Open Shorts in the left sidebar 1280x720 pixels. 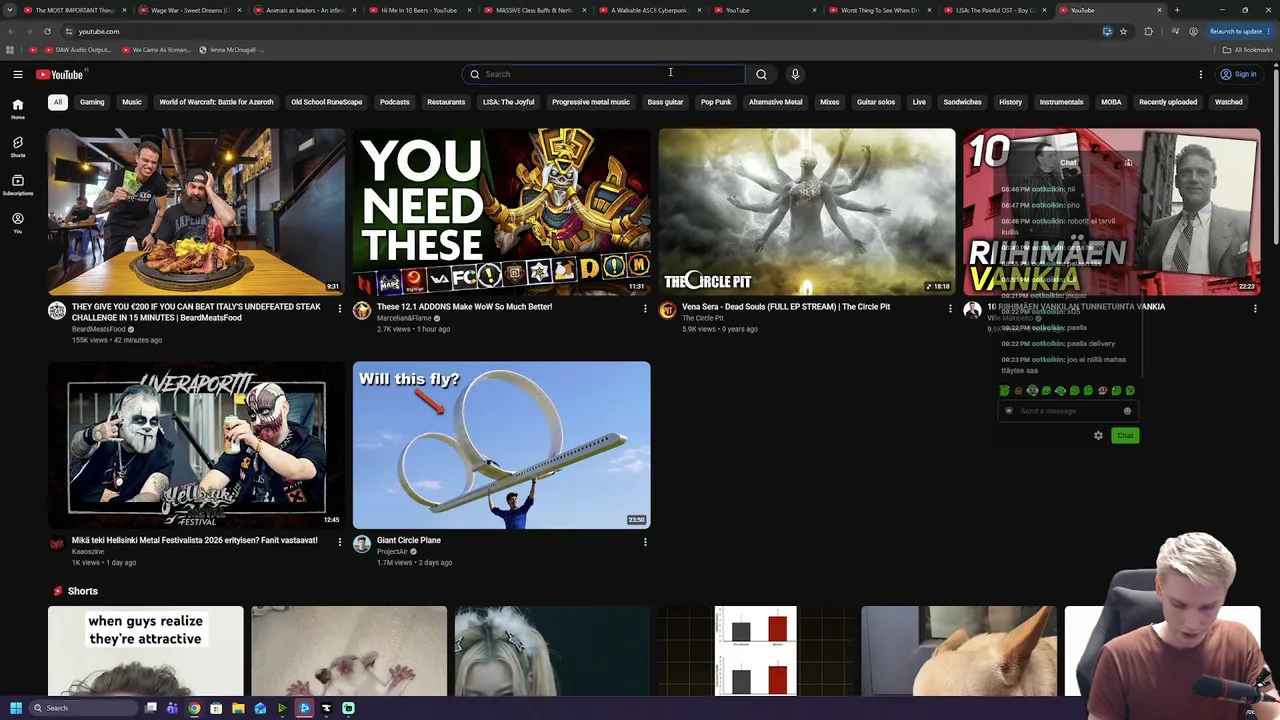click(18, 147)
